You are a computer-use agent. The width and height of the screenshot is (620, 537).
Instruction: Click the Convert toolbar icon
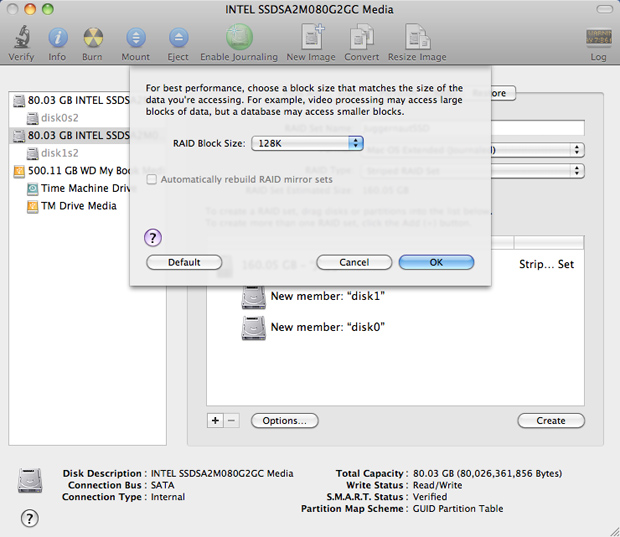361,38
